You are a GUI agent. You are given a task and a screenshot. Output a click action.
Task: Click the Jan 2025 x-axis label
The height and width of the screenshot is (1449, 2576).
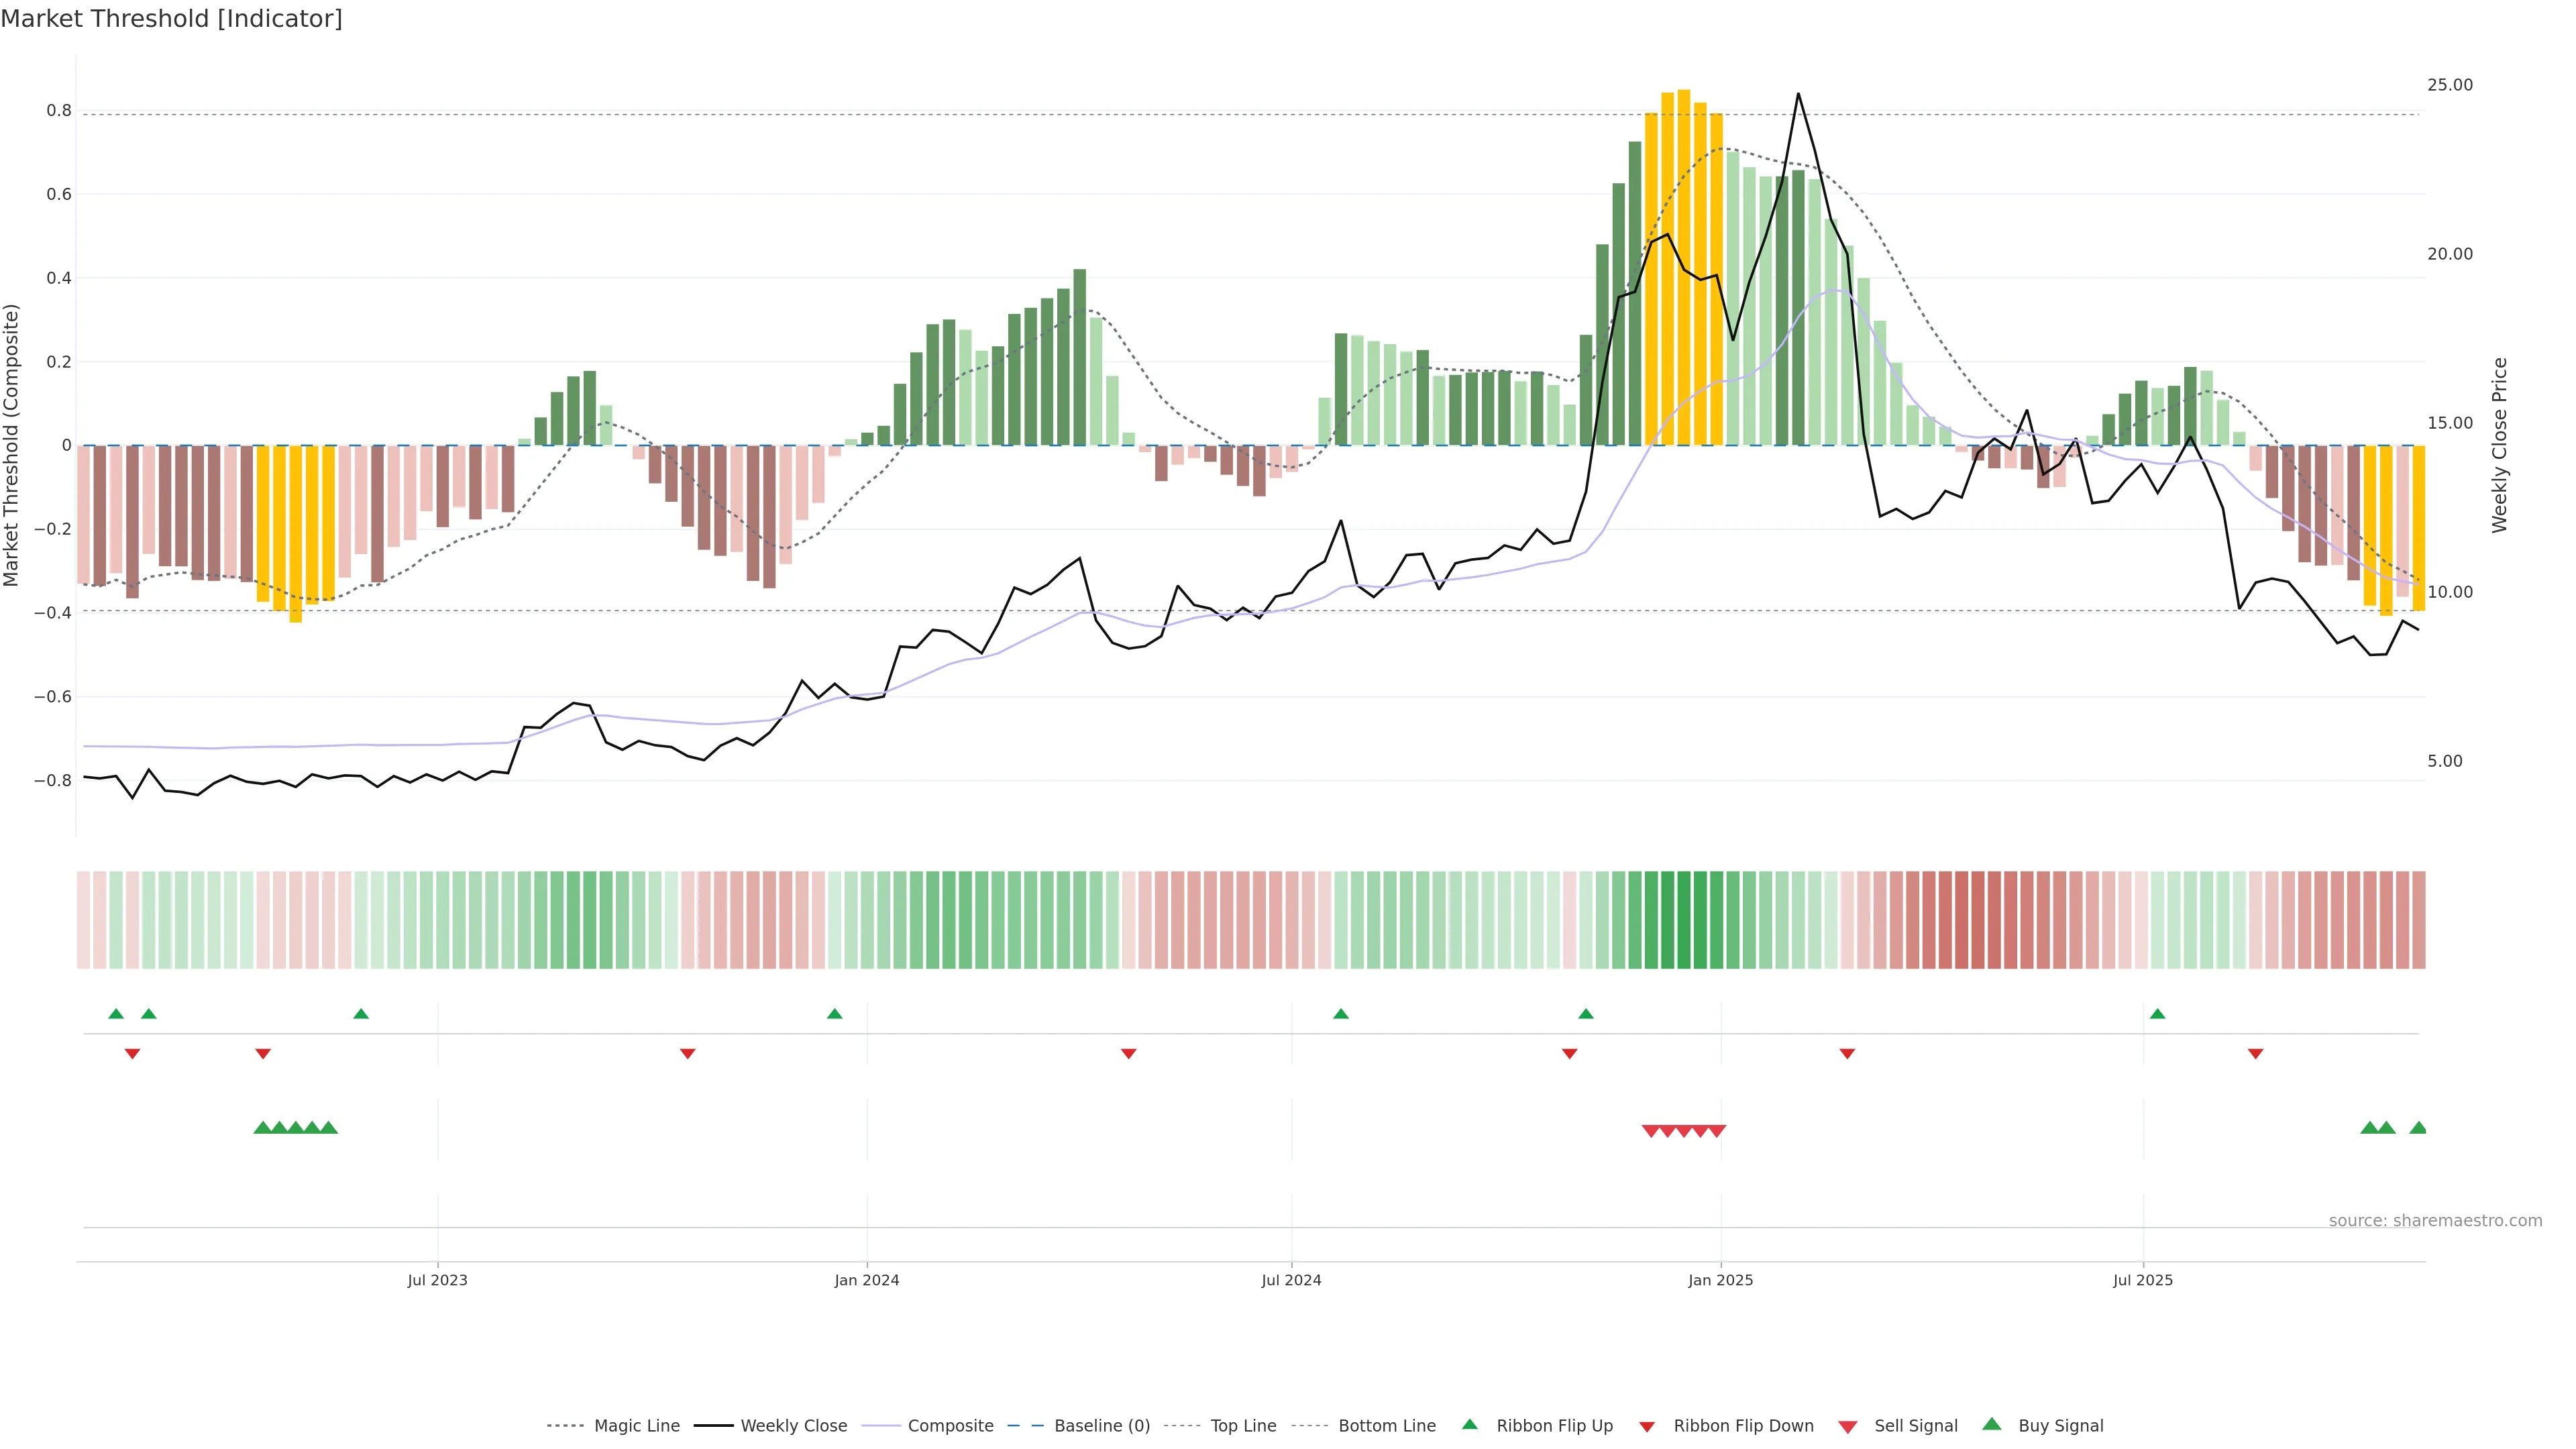1720,1280
